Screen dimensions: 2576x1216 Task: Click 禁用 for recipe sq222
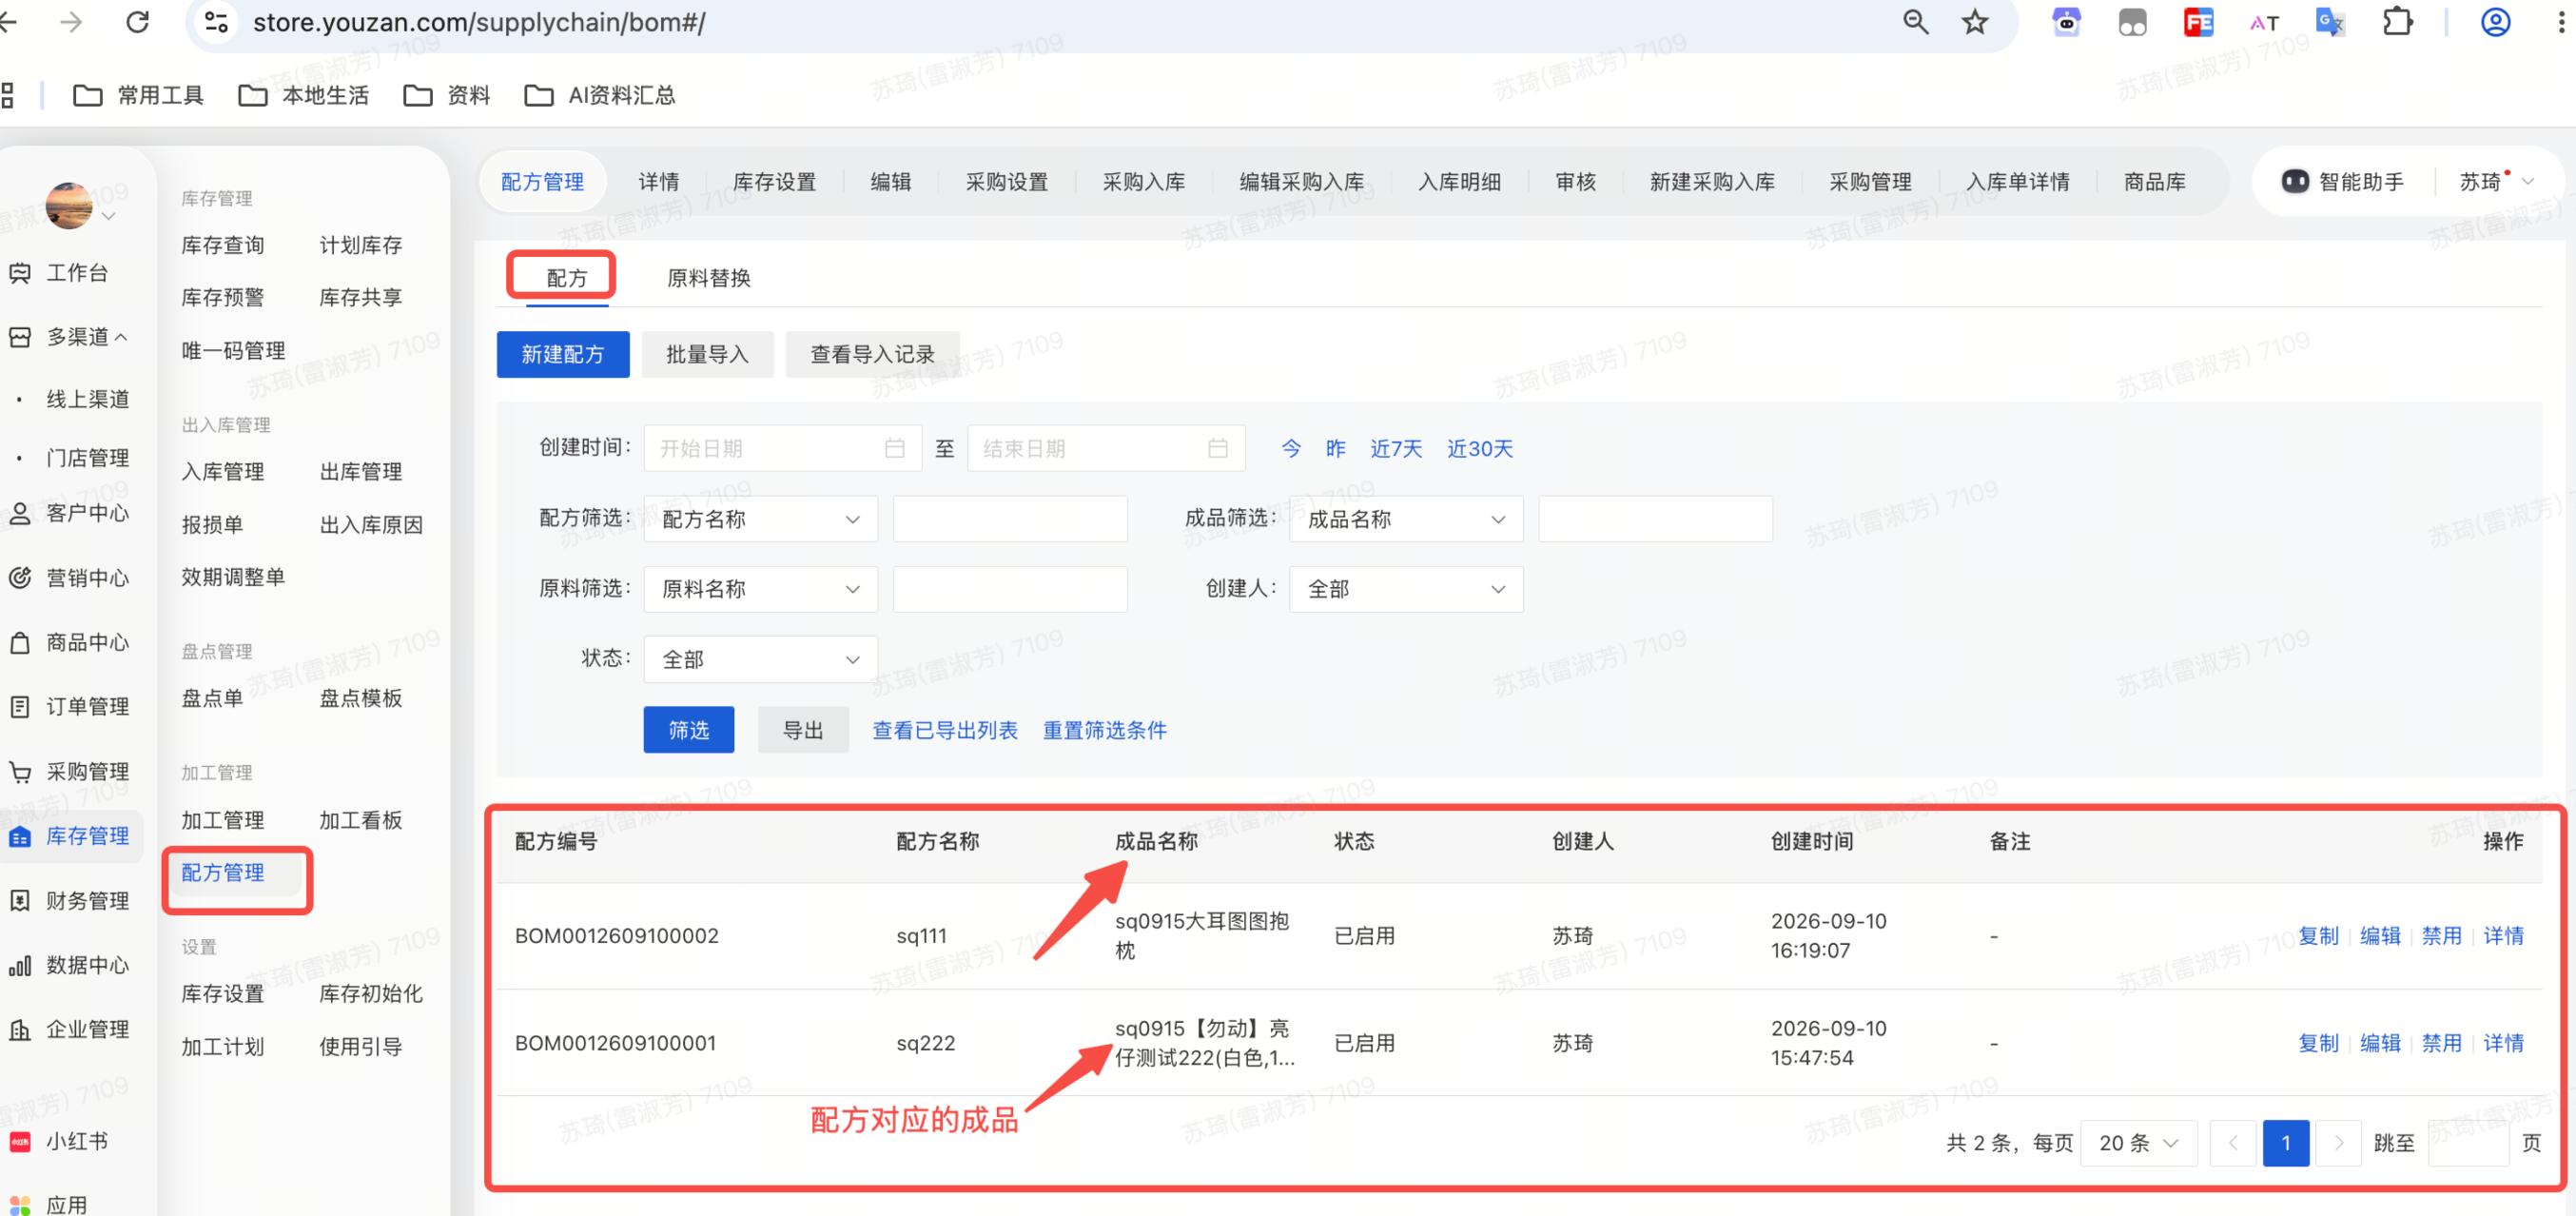[2441, 1043]
